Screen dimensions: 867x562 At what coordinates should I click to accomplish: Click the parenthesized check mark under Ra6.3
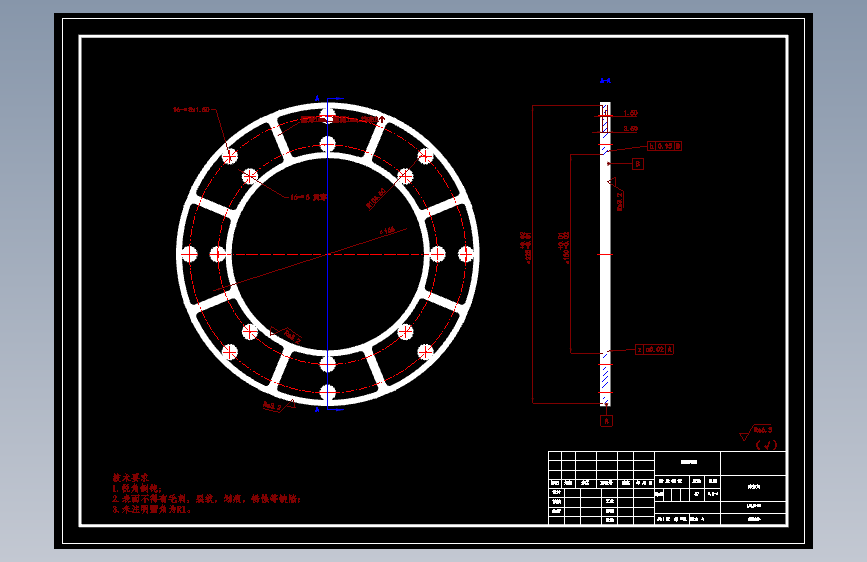(766, 445)
